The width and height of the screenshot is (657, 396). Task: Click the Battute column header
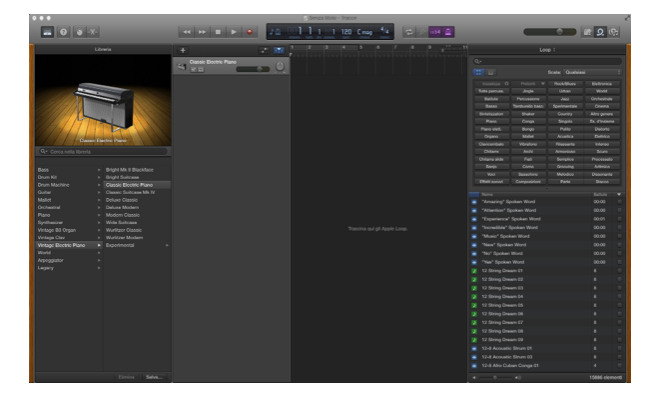click(600, 195)
